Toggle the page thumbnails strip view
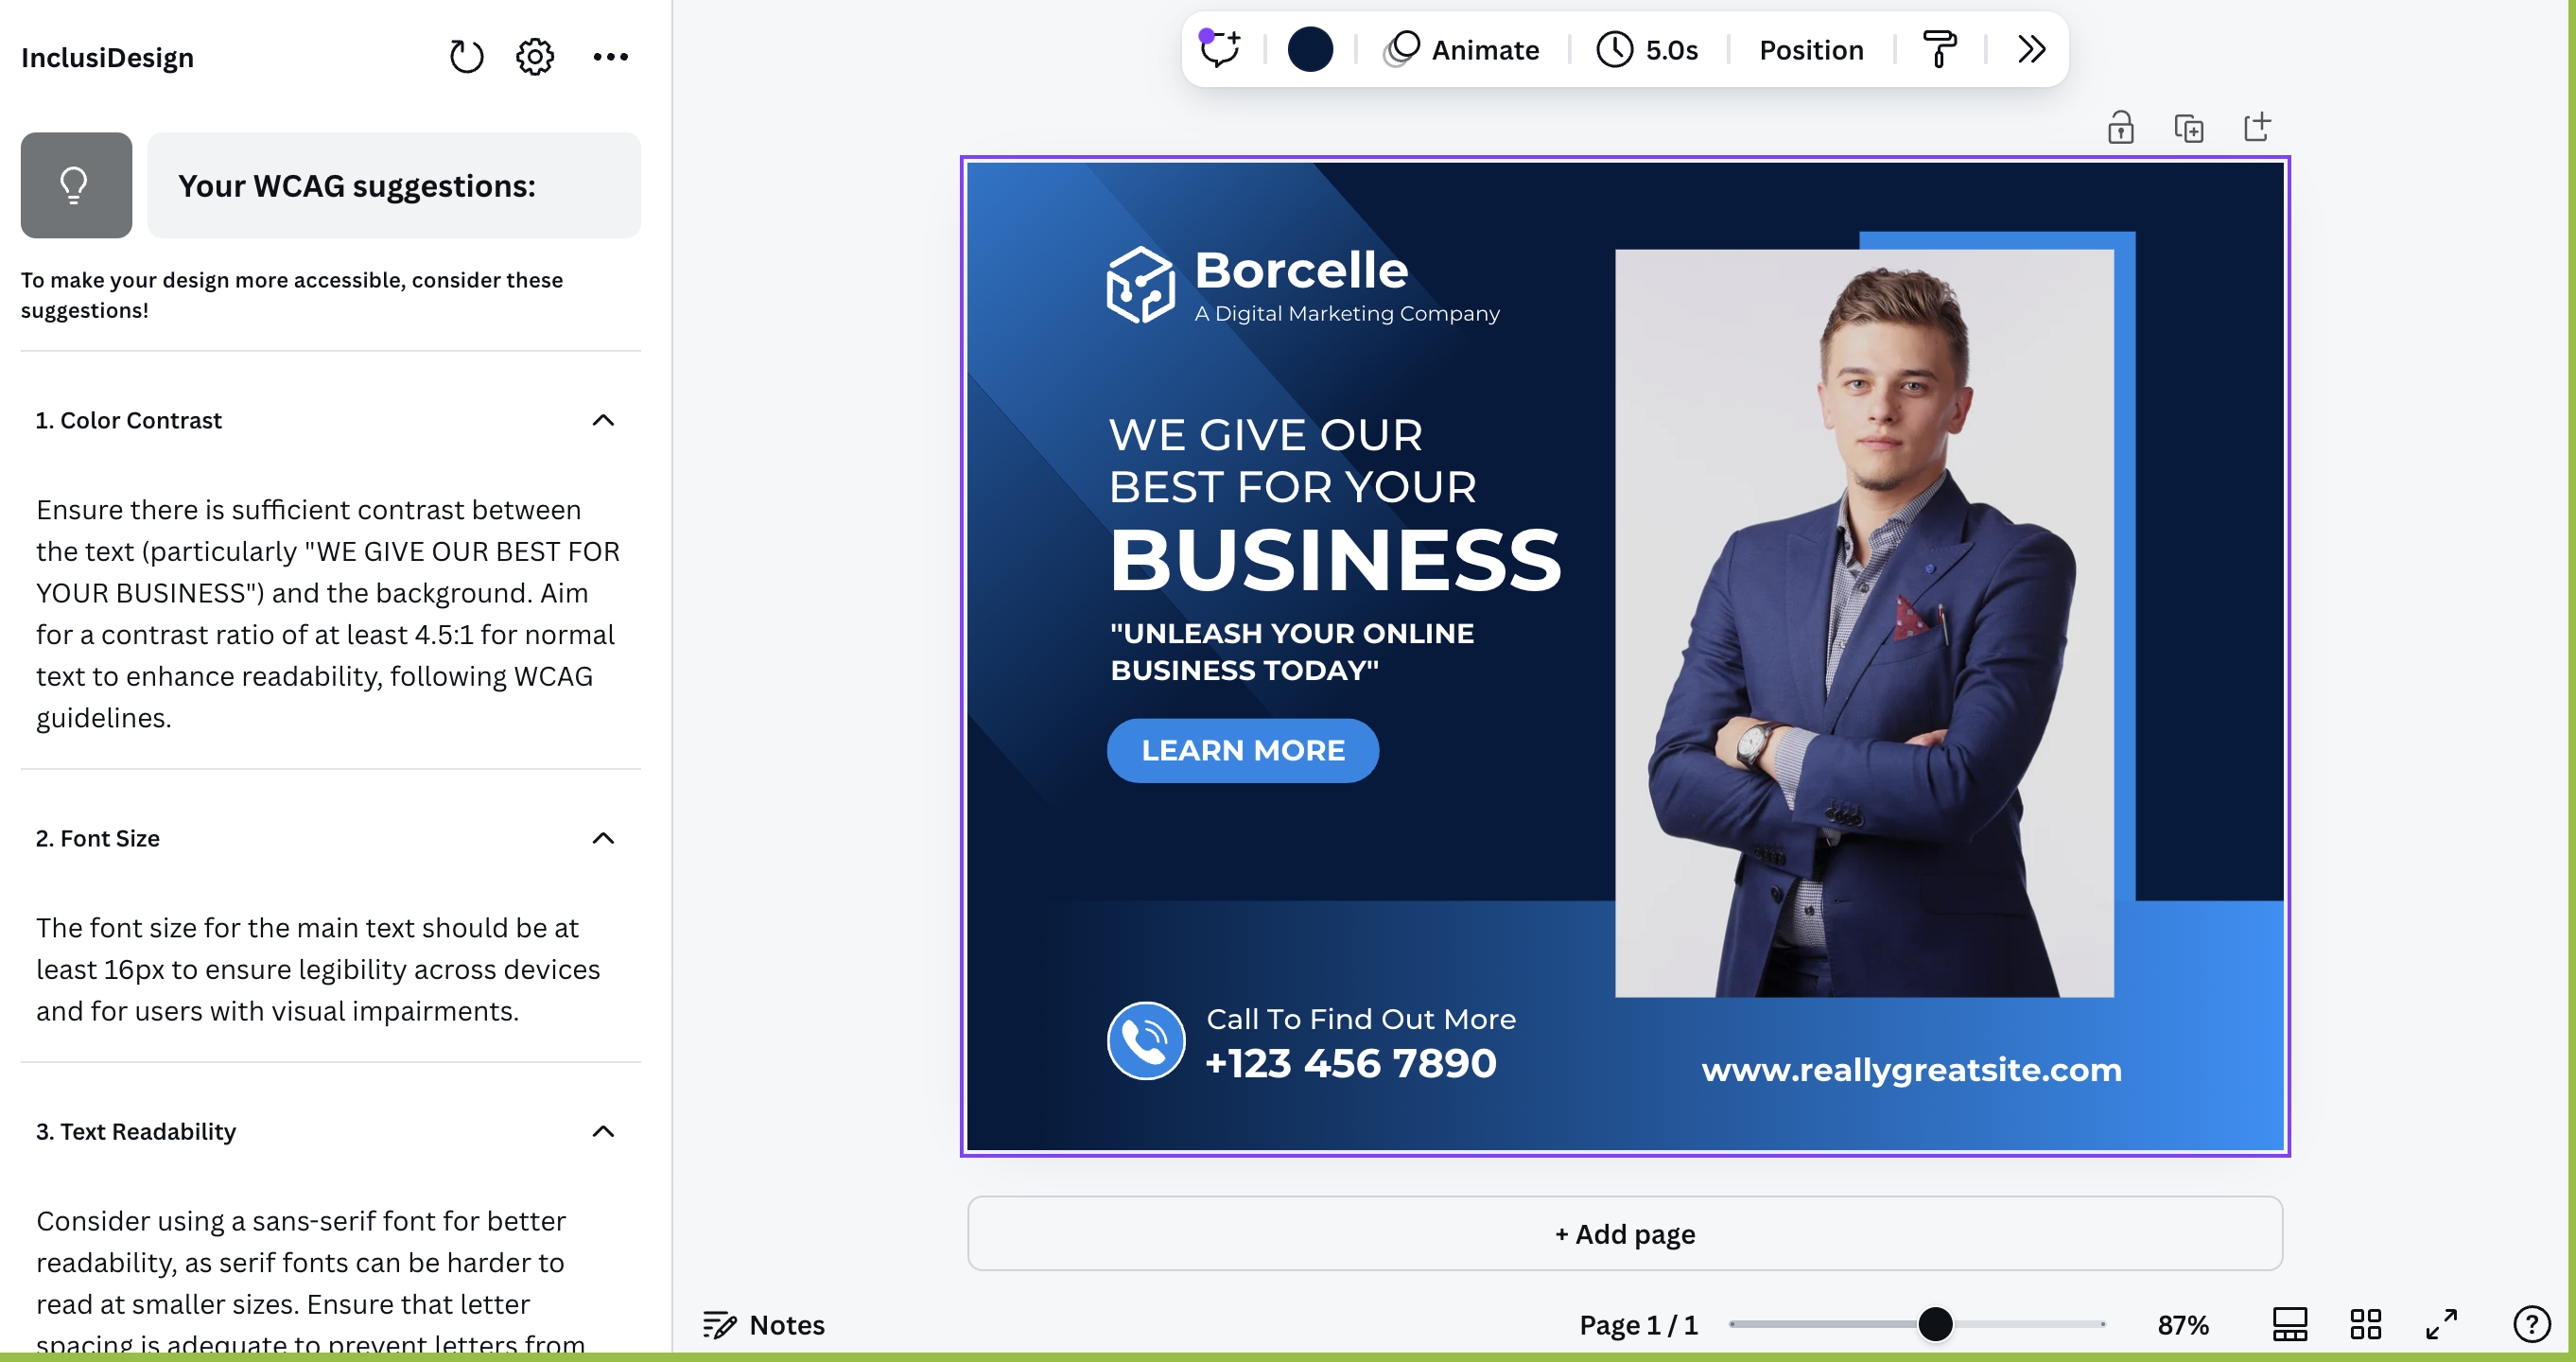The image size is (2576, 1362). [x=2289, y=1324]
